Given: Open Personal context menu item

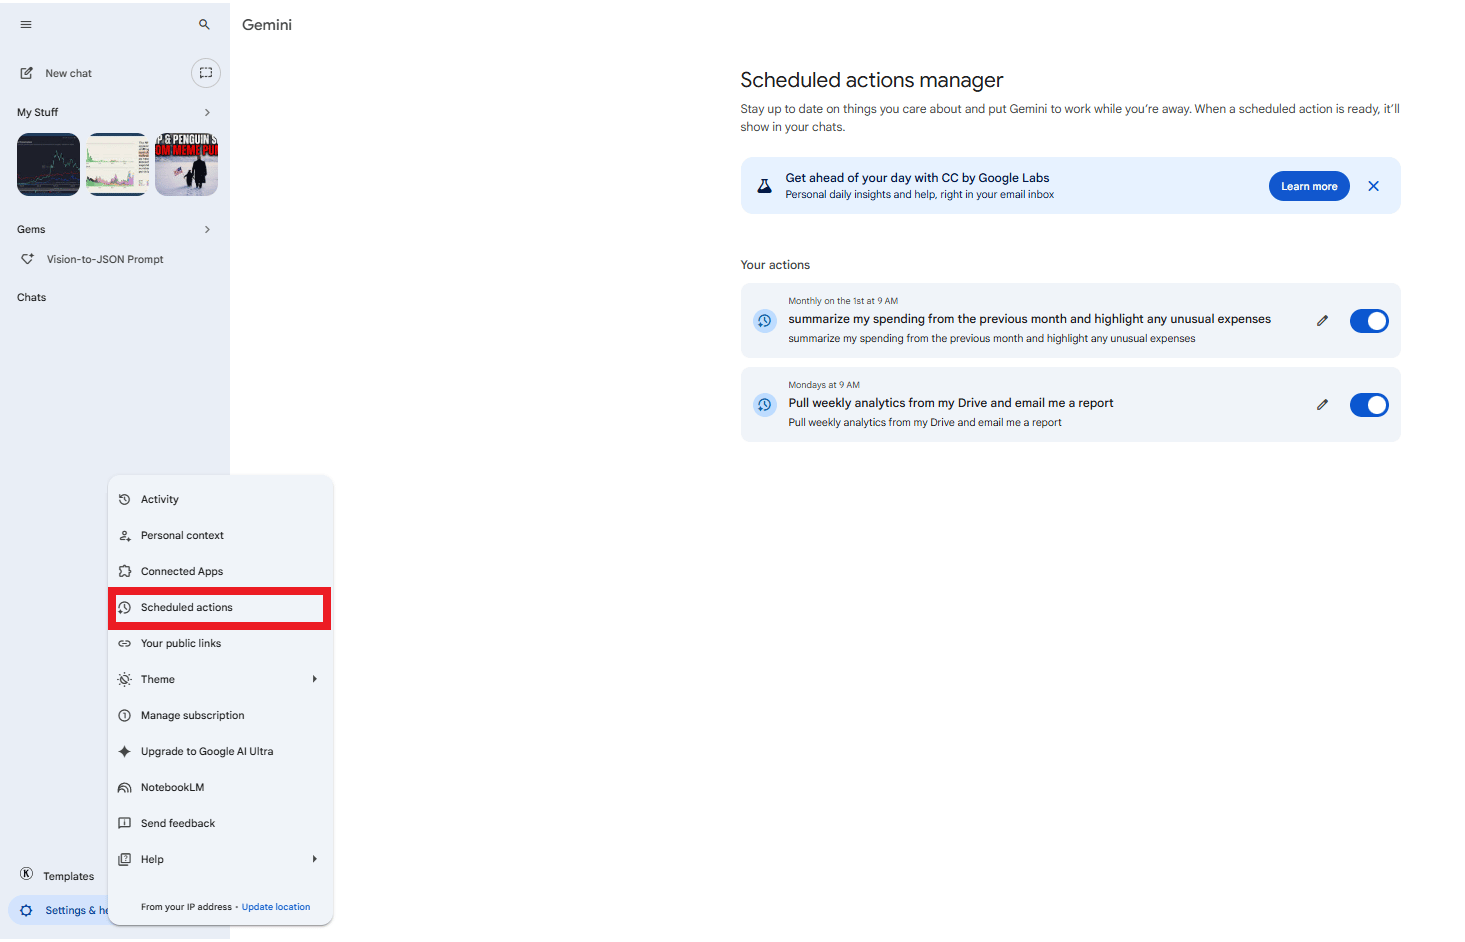Looking at the screenshot, I should coord(220,535).
